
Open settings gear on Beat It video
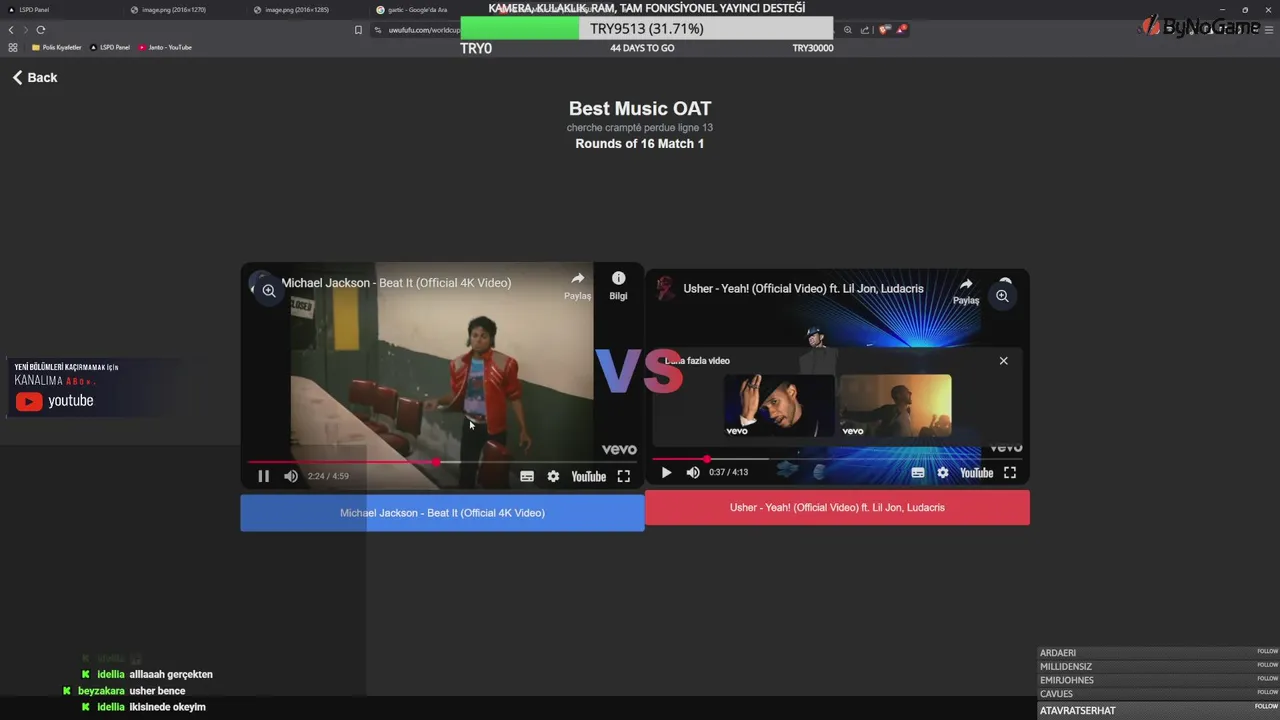tap(553, 477)
